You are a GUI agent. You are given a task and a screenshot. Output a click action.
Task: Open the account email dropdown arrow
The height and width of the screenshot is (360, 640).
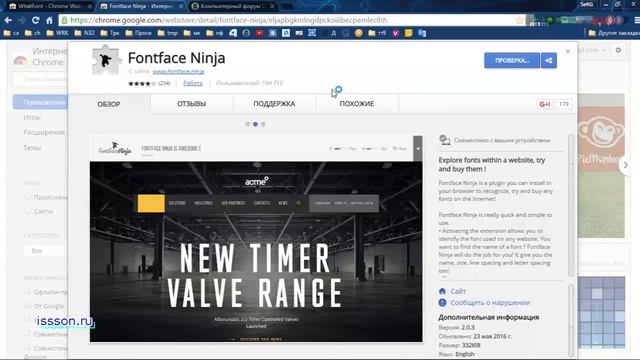click(x=604, y=50)
